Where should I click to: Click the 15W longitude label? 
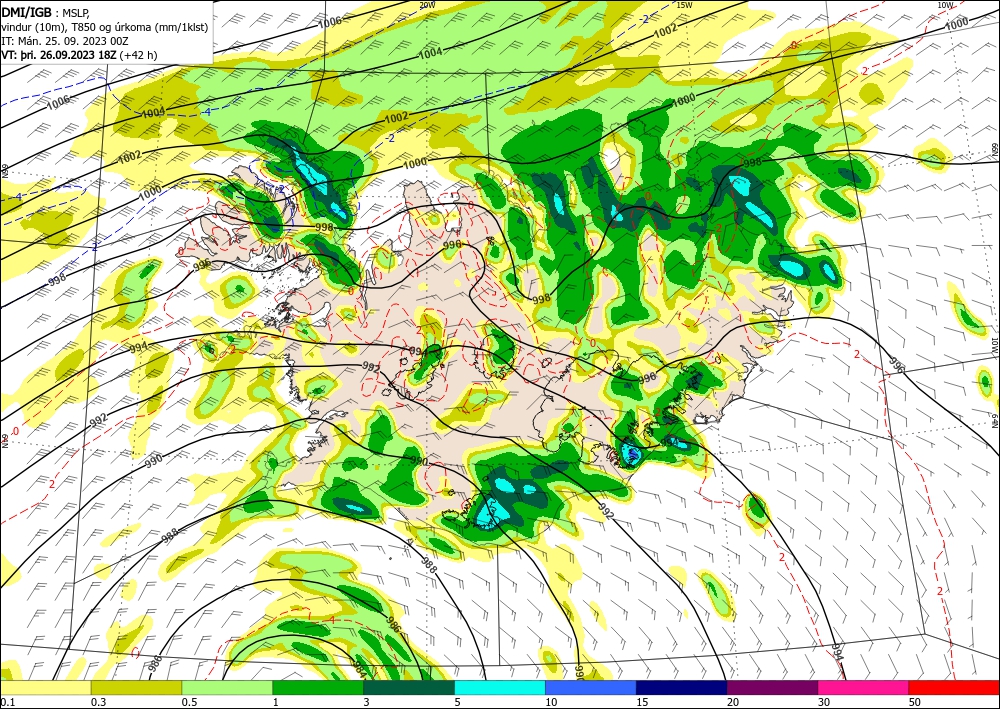pyautogui.click(x=684, y=5)
